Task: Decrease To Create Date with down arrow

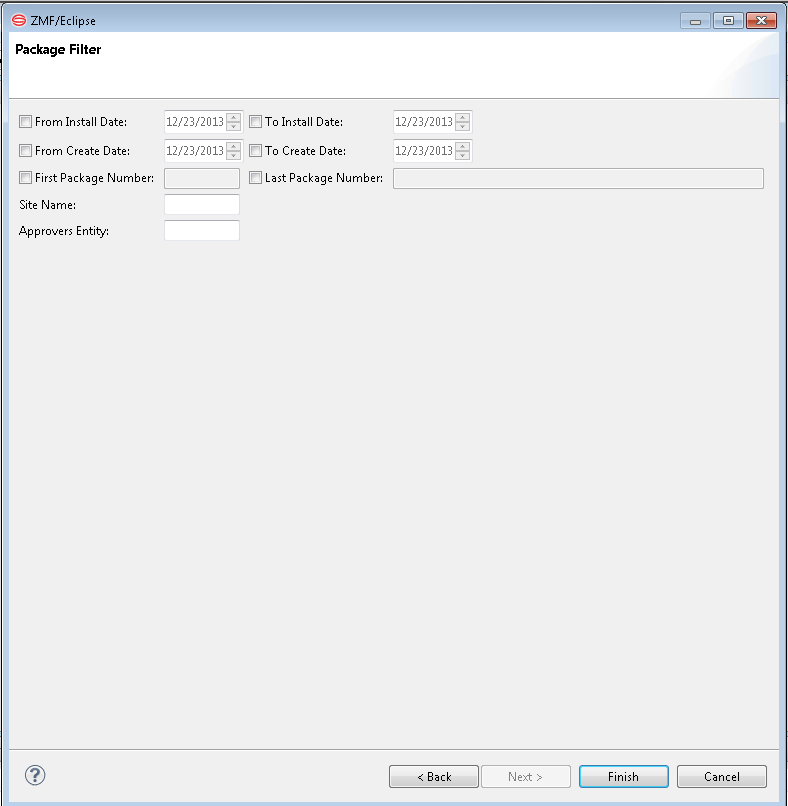Action: (x=463, y=155)
